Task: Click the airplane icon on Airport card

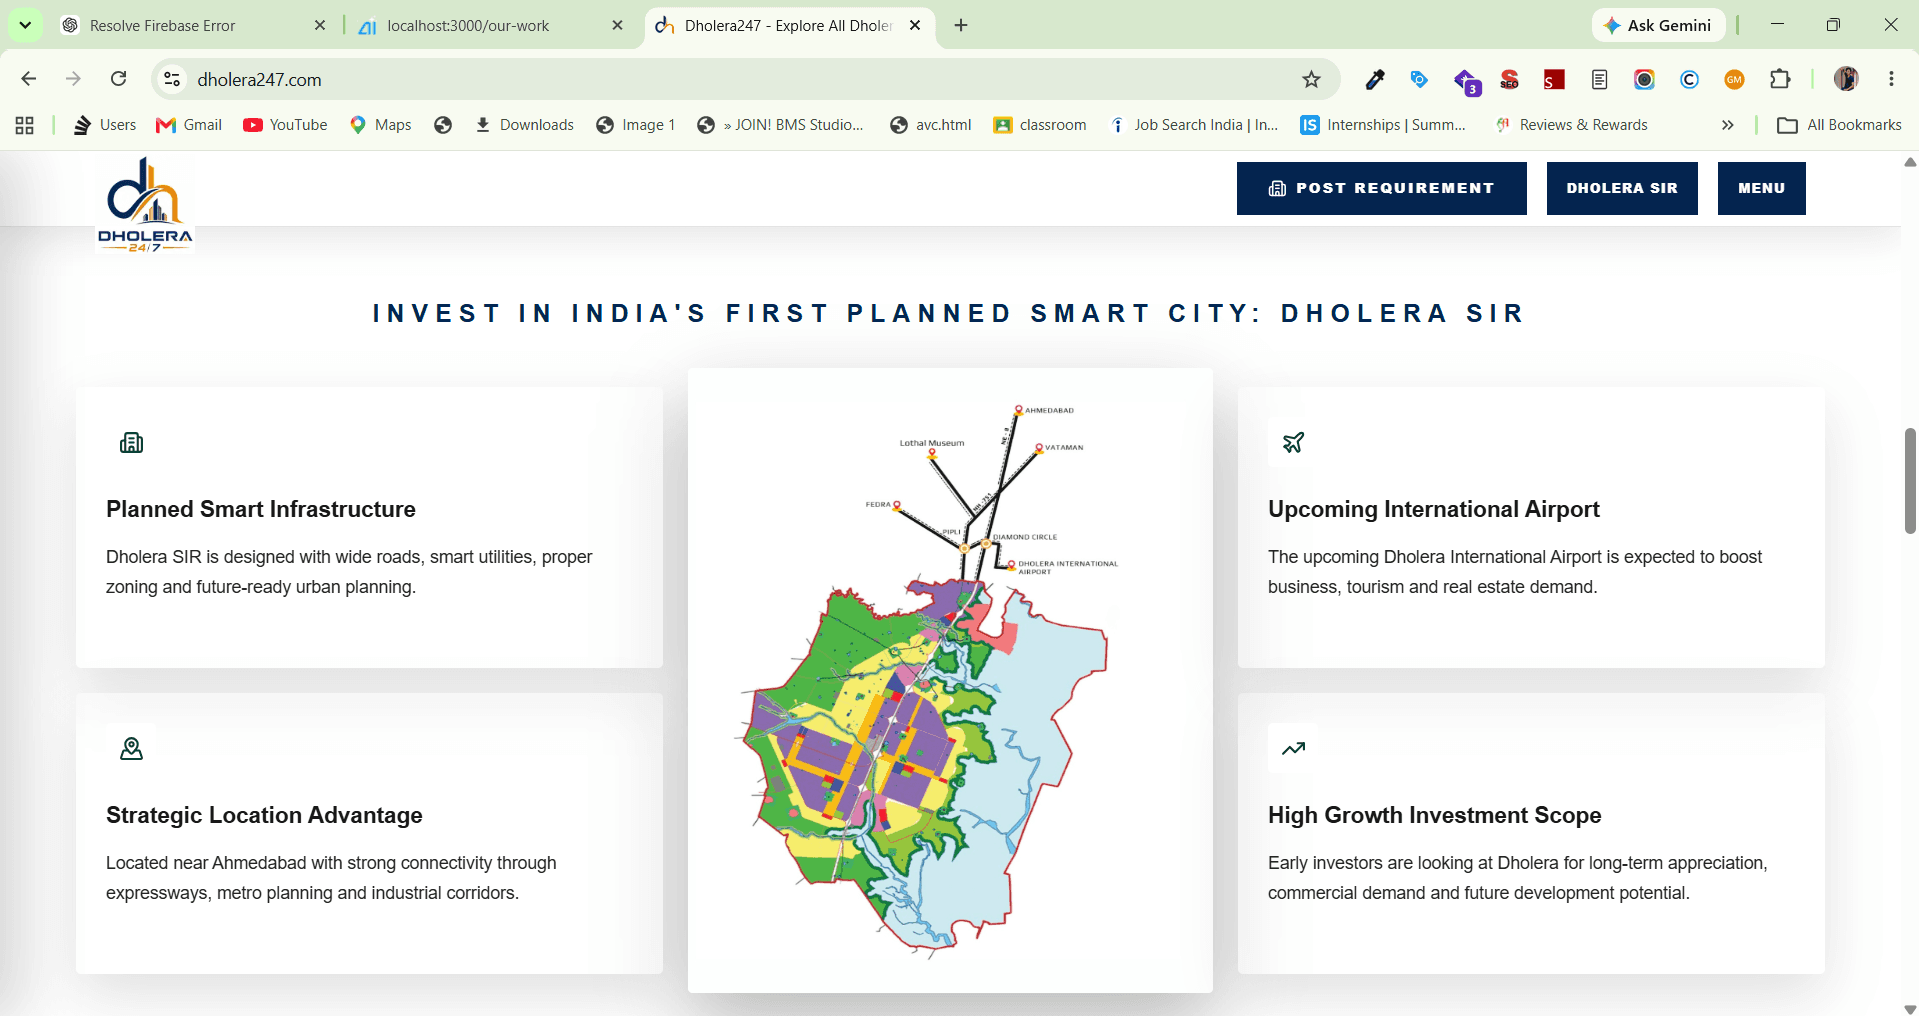Action: point(1293,443)
